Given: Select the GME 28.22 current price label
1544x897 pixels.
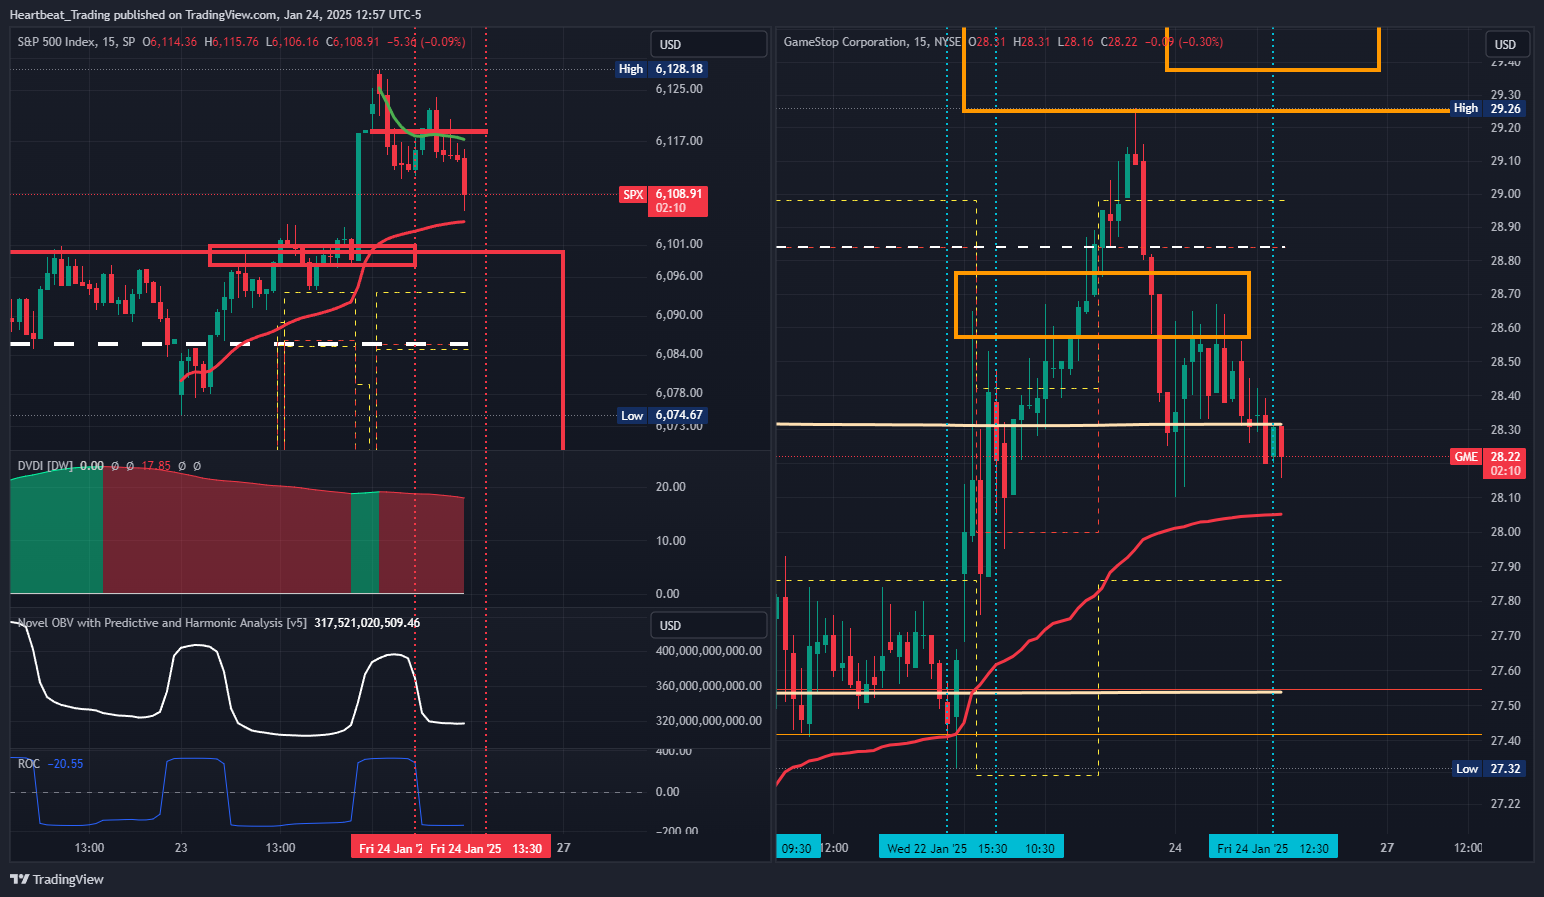Looking at the screenshot, I should pyautogui.click(x=1489, y=463).
